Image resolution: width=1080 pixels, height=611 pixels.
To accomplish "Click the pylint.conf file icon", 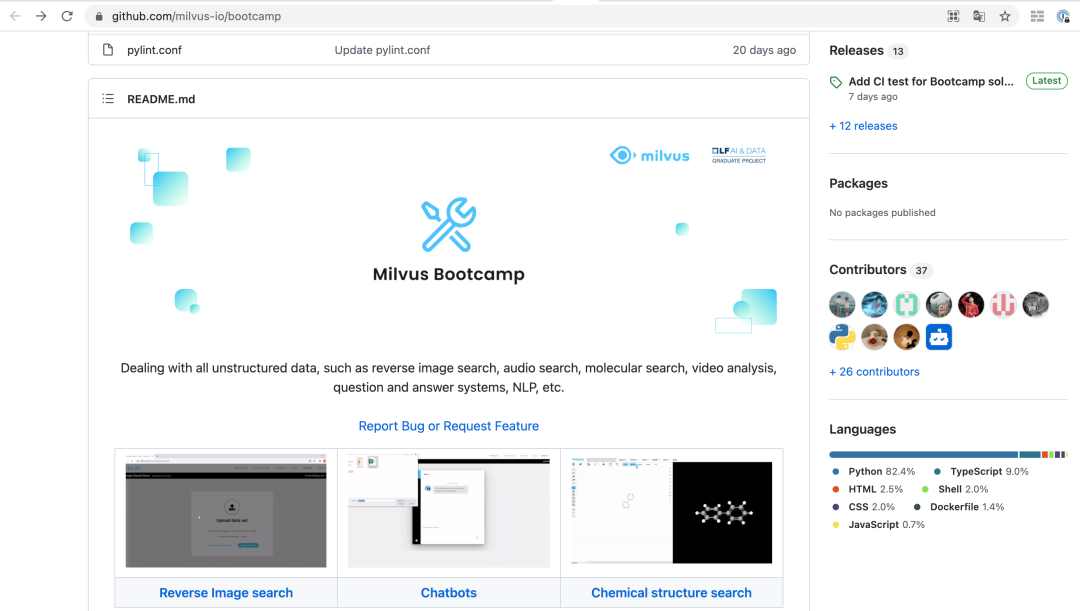I will pos(107,50).
